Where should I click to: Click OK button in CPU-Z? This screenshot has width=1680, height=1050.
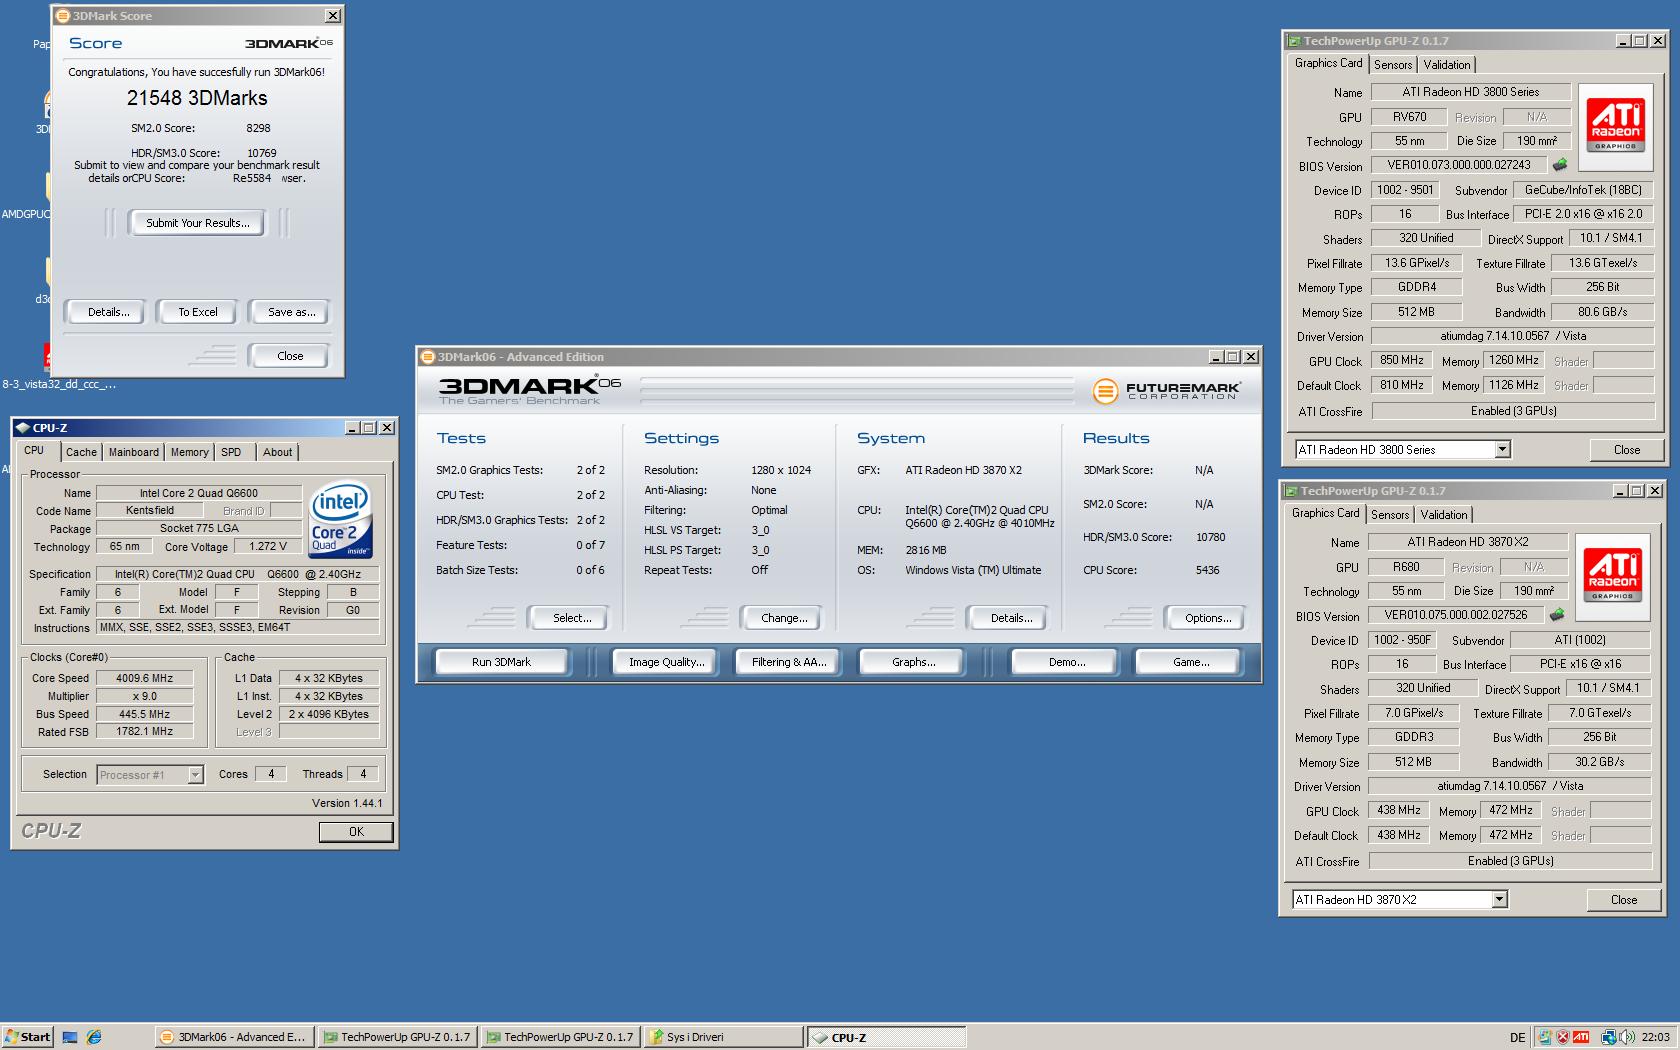pyautogui.click(x=356, y=832)
